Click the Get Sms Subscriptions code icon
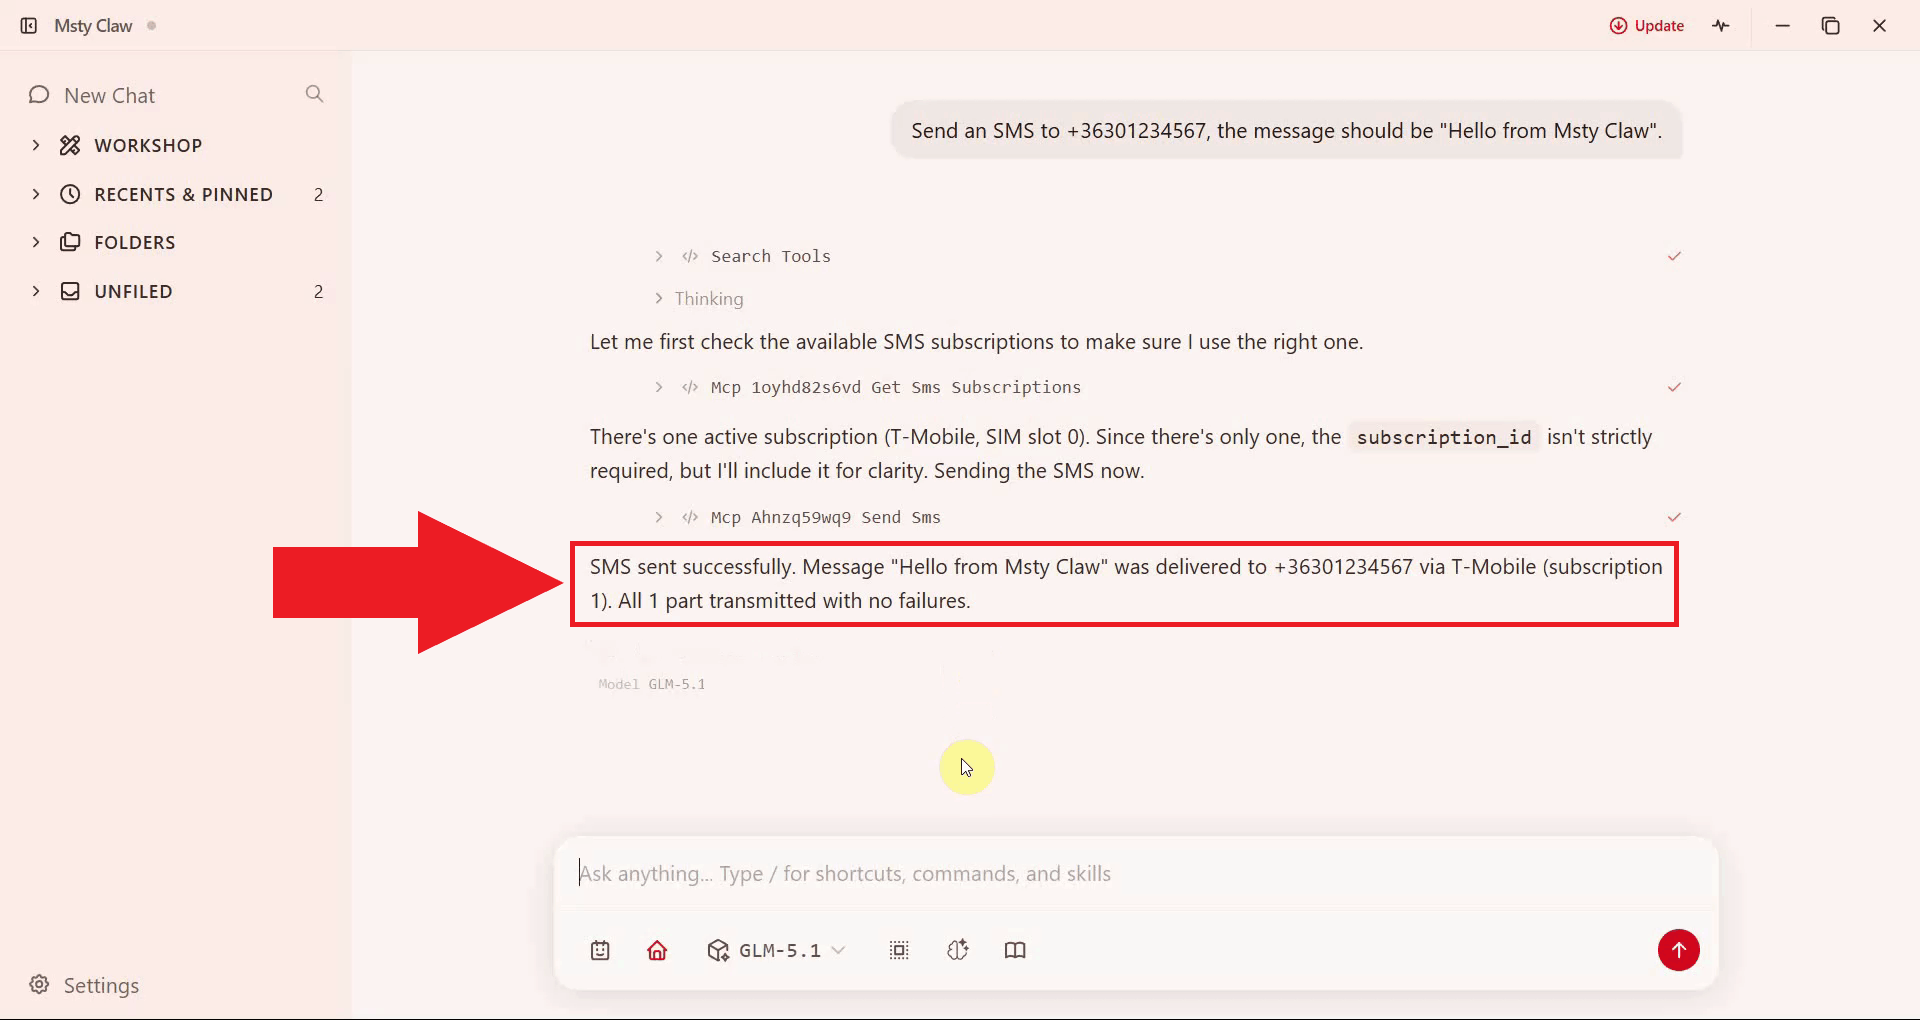 (x=690, y=387)
